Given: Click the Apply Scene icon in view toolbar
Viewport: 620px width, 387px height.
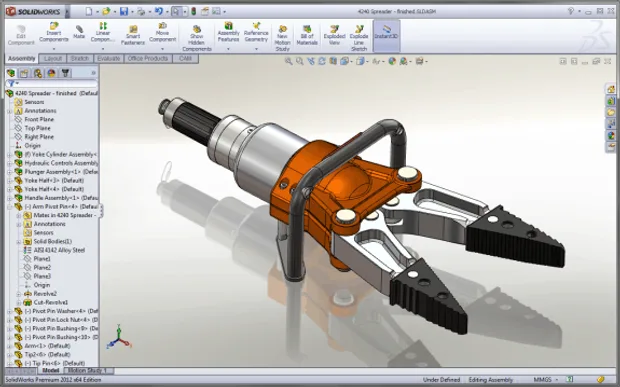Looking at the screenshot, I should [403, 61].
